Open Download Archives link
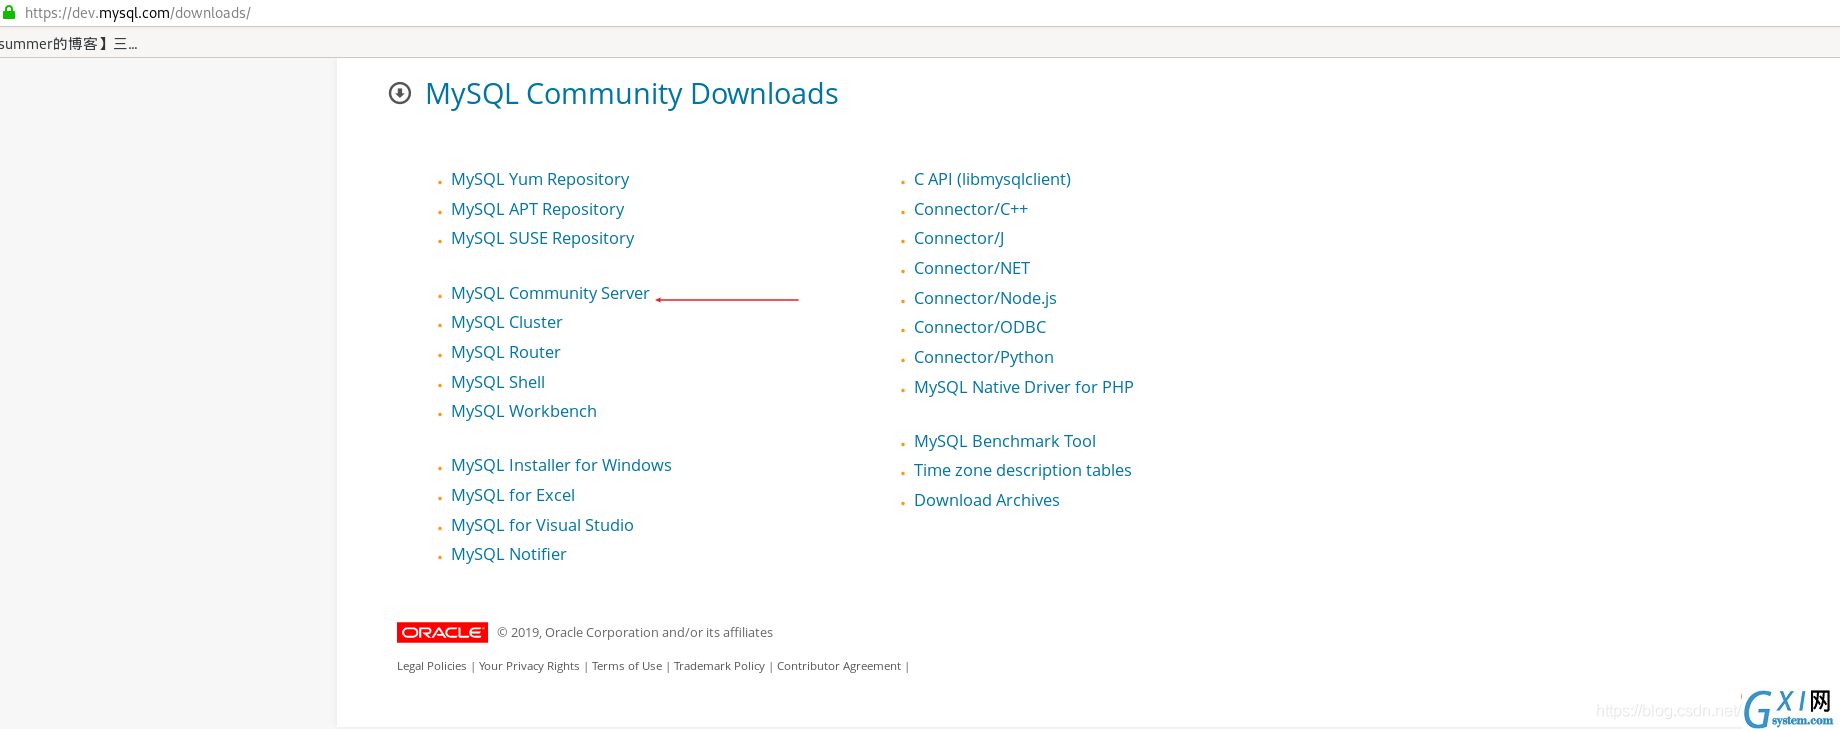 click(x=987, y=500)
